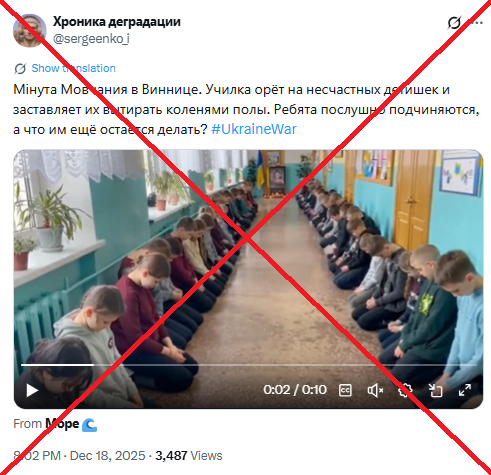Click the wave emoji beside Море
The image size is (491, 475).
coord(89,425)
